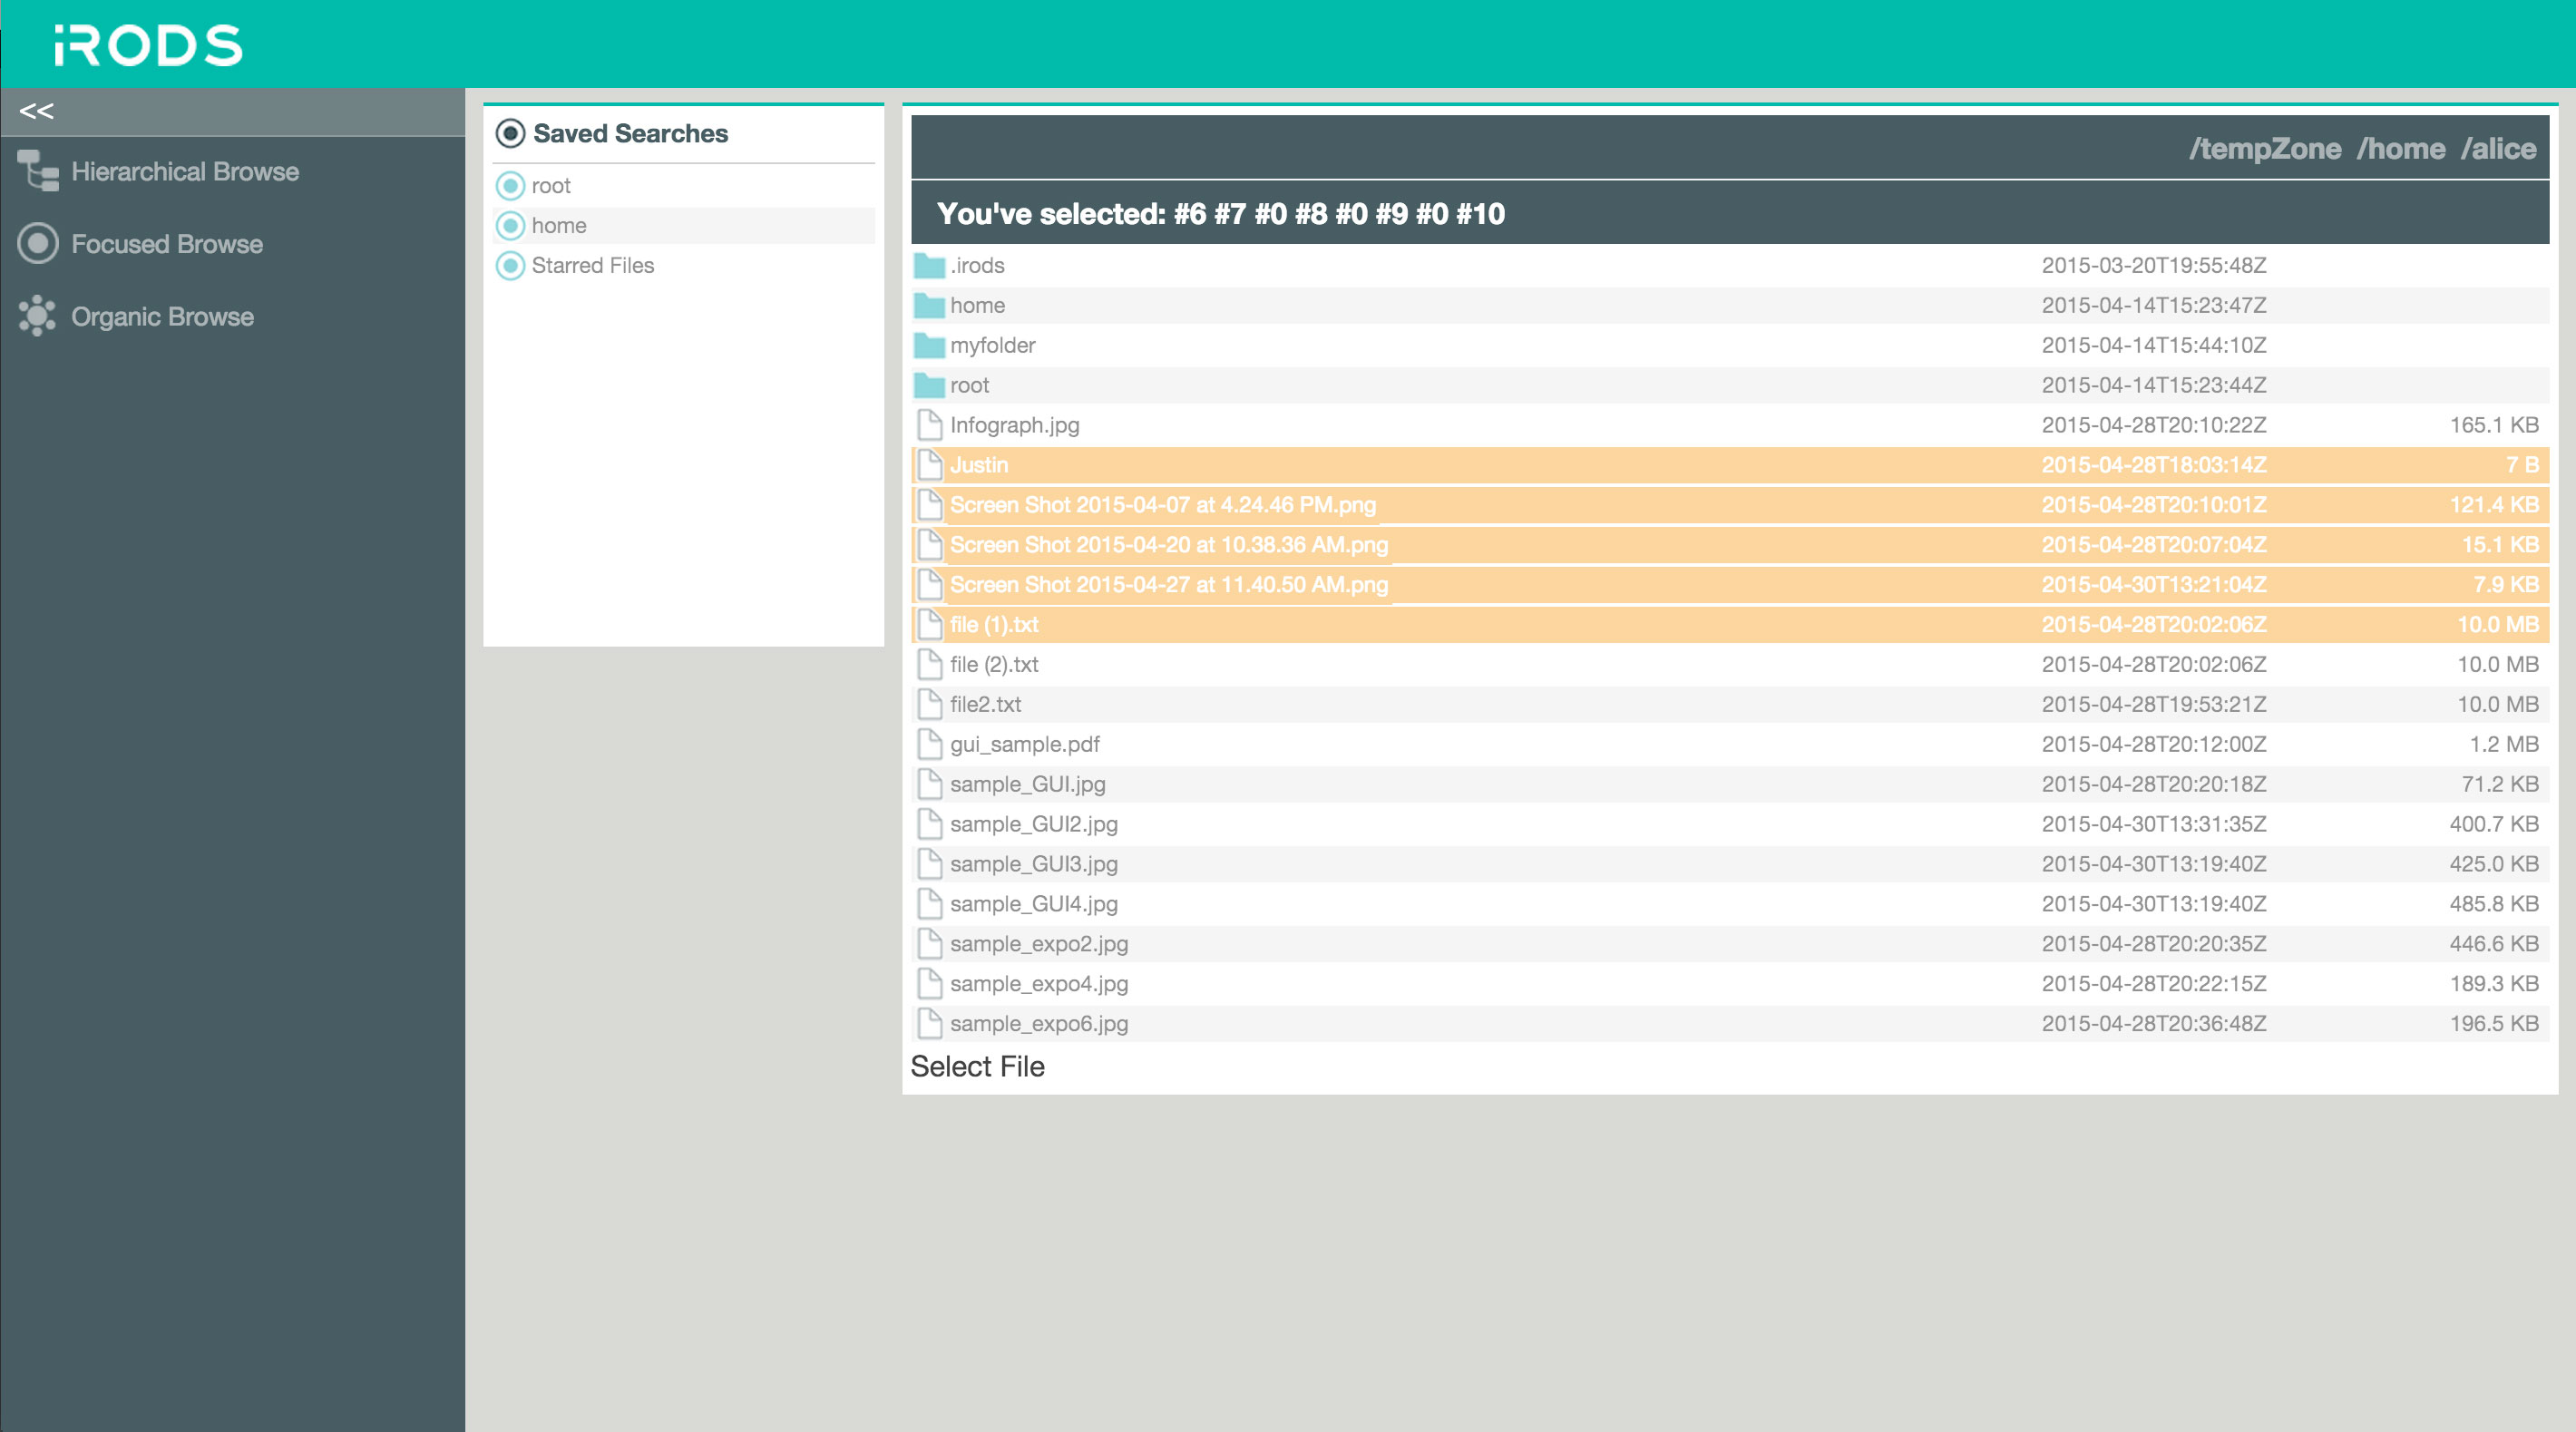
Task: Click the root folder icon in file list
Action: click(x=929, y=386)
